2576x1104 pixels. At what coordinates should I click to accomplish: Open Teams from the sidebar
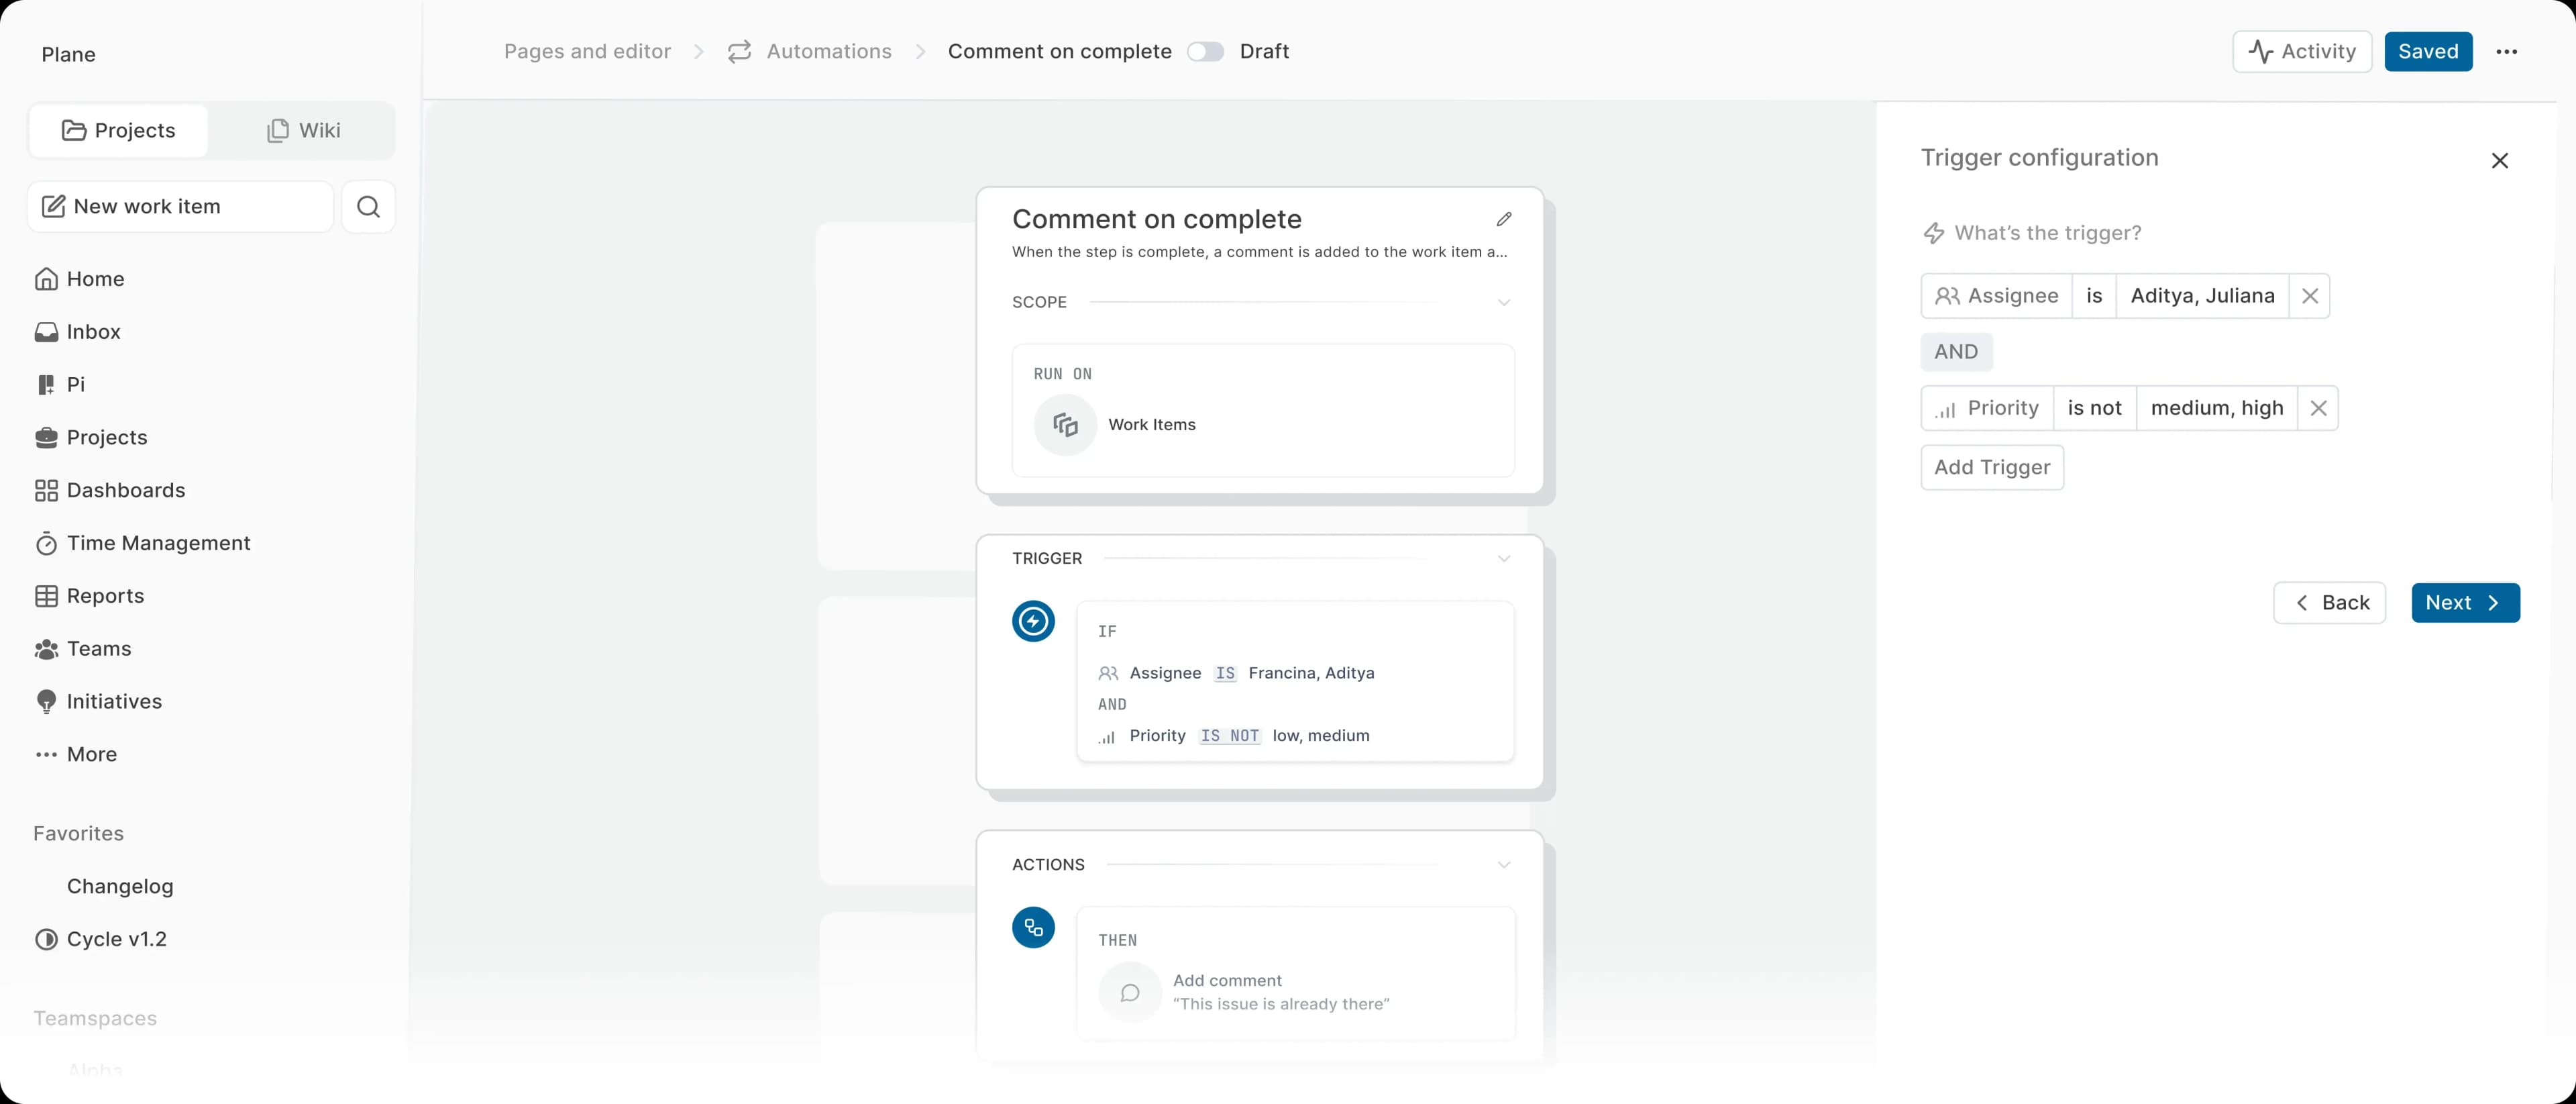98,648
